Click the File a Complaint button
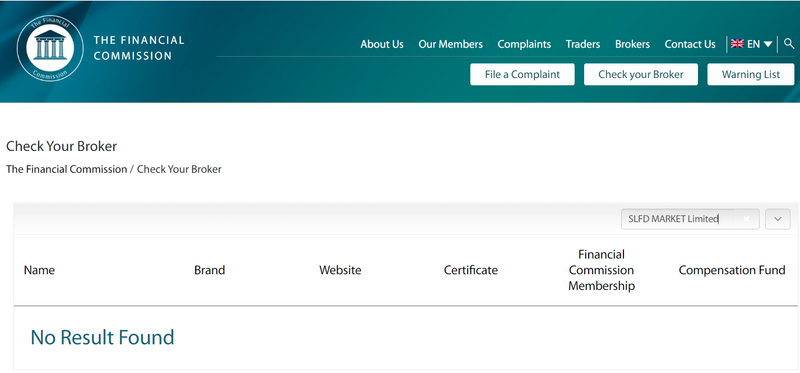800x373 pixels. pos(522,74)
